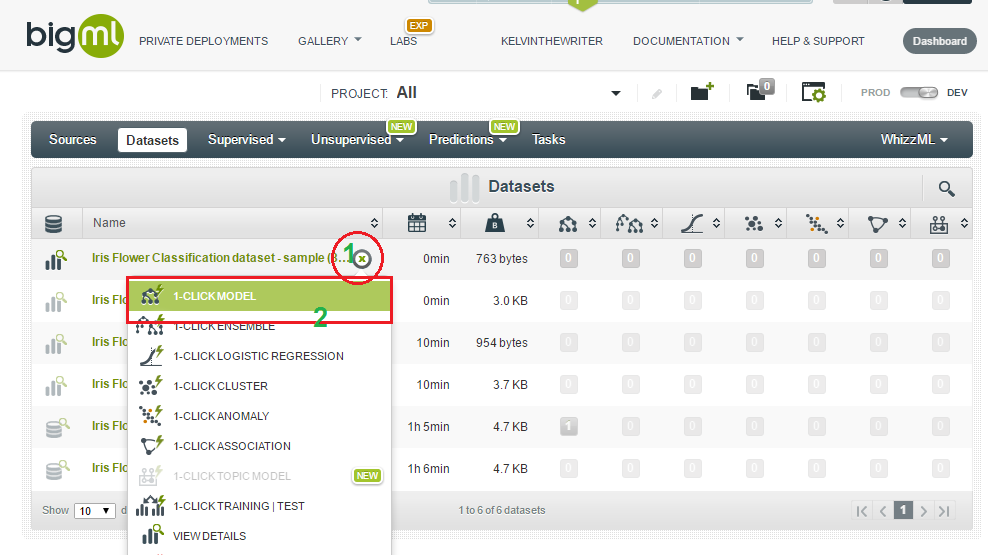Expand the Predictions dropdown tab

click(468, 140)
